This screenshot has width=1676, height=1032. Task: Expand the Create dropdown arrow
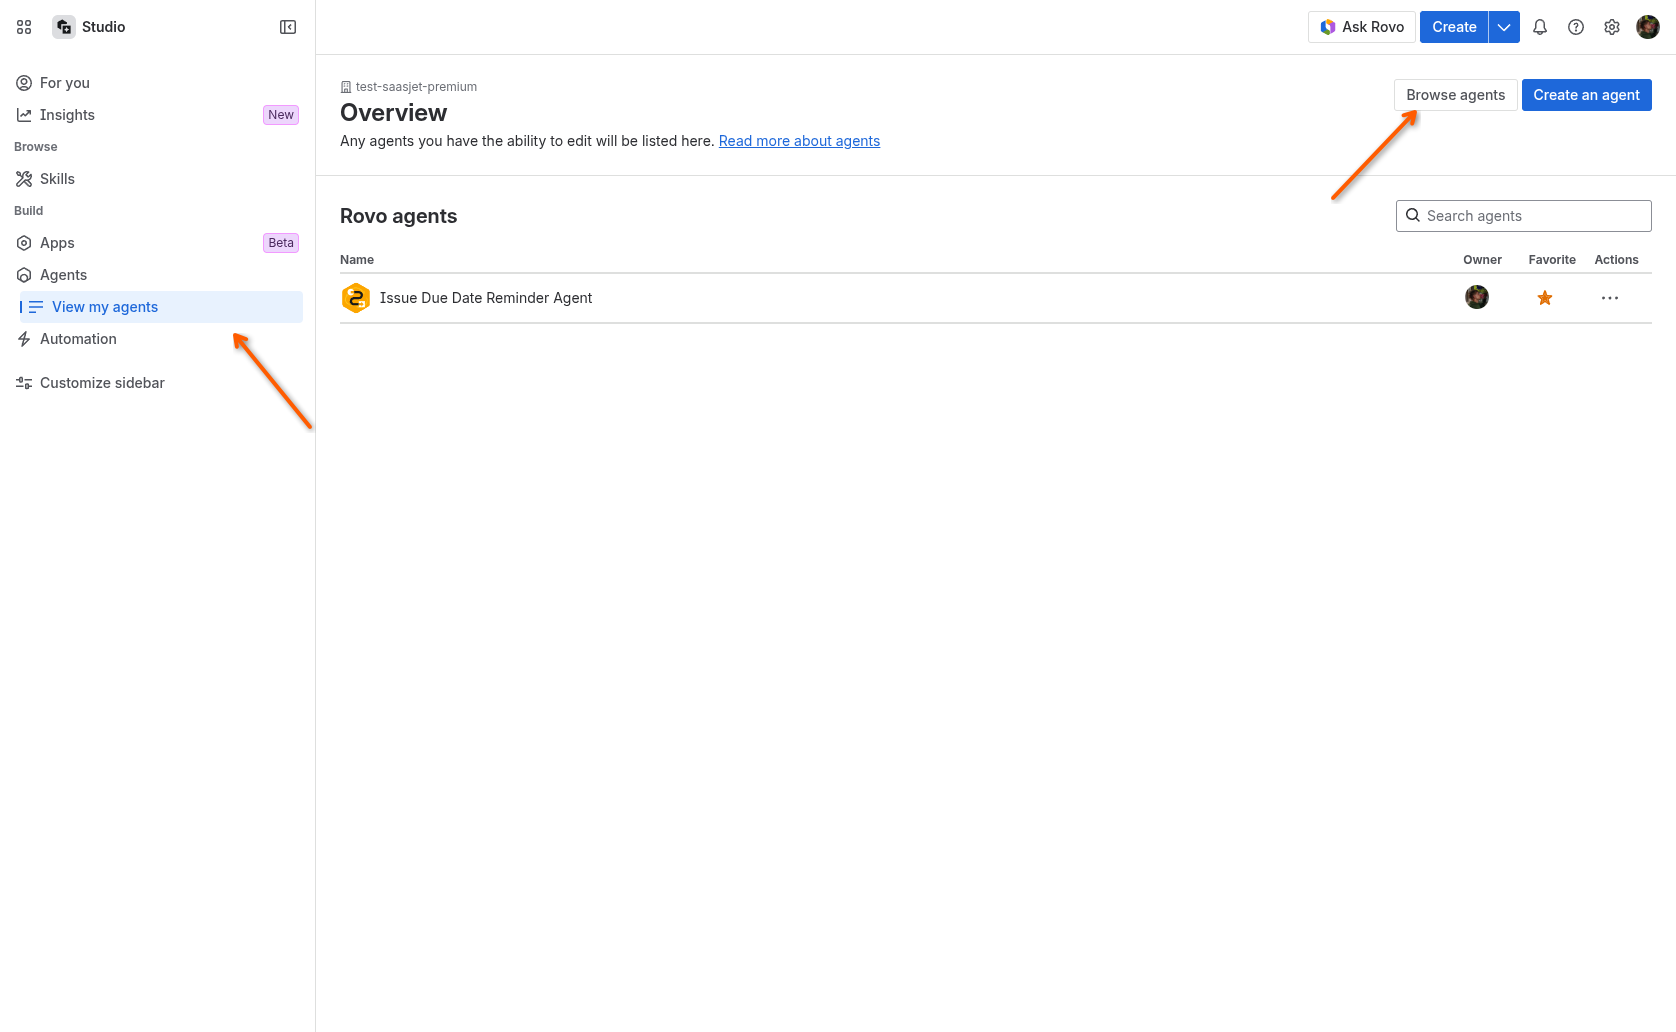click(1504, 27)
